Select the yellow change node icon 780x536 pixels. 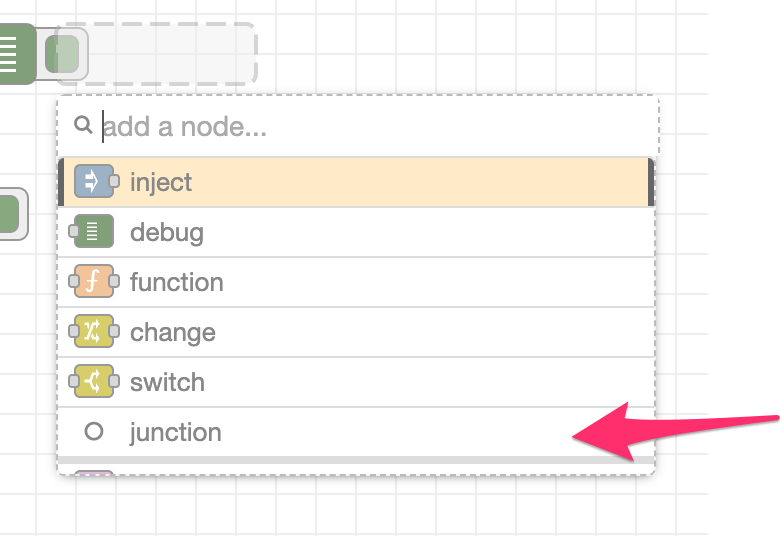[x=94, y=331]
